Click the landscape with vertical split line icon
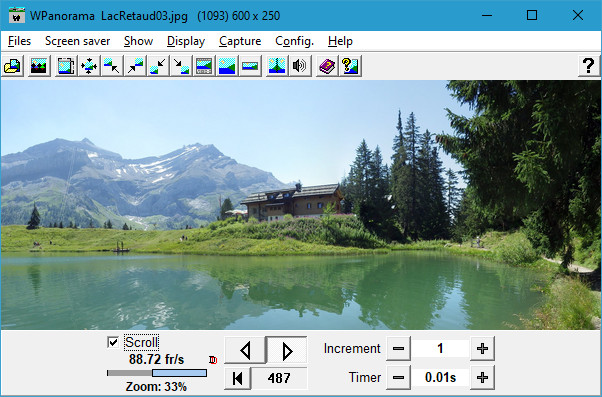This screenshot has width=602, height=397. tap(277, 66)
